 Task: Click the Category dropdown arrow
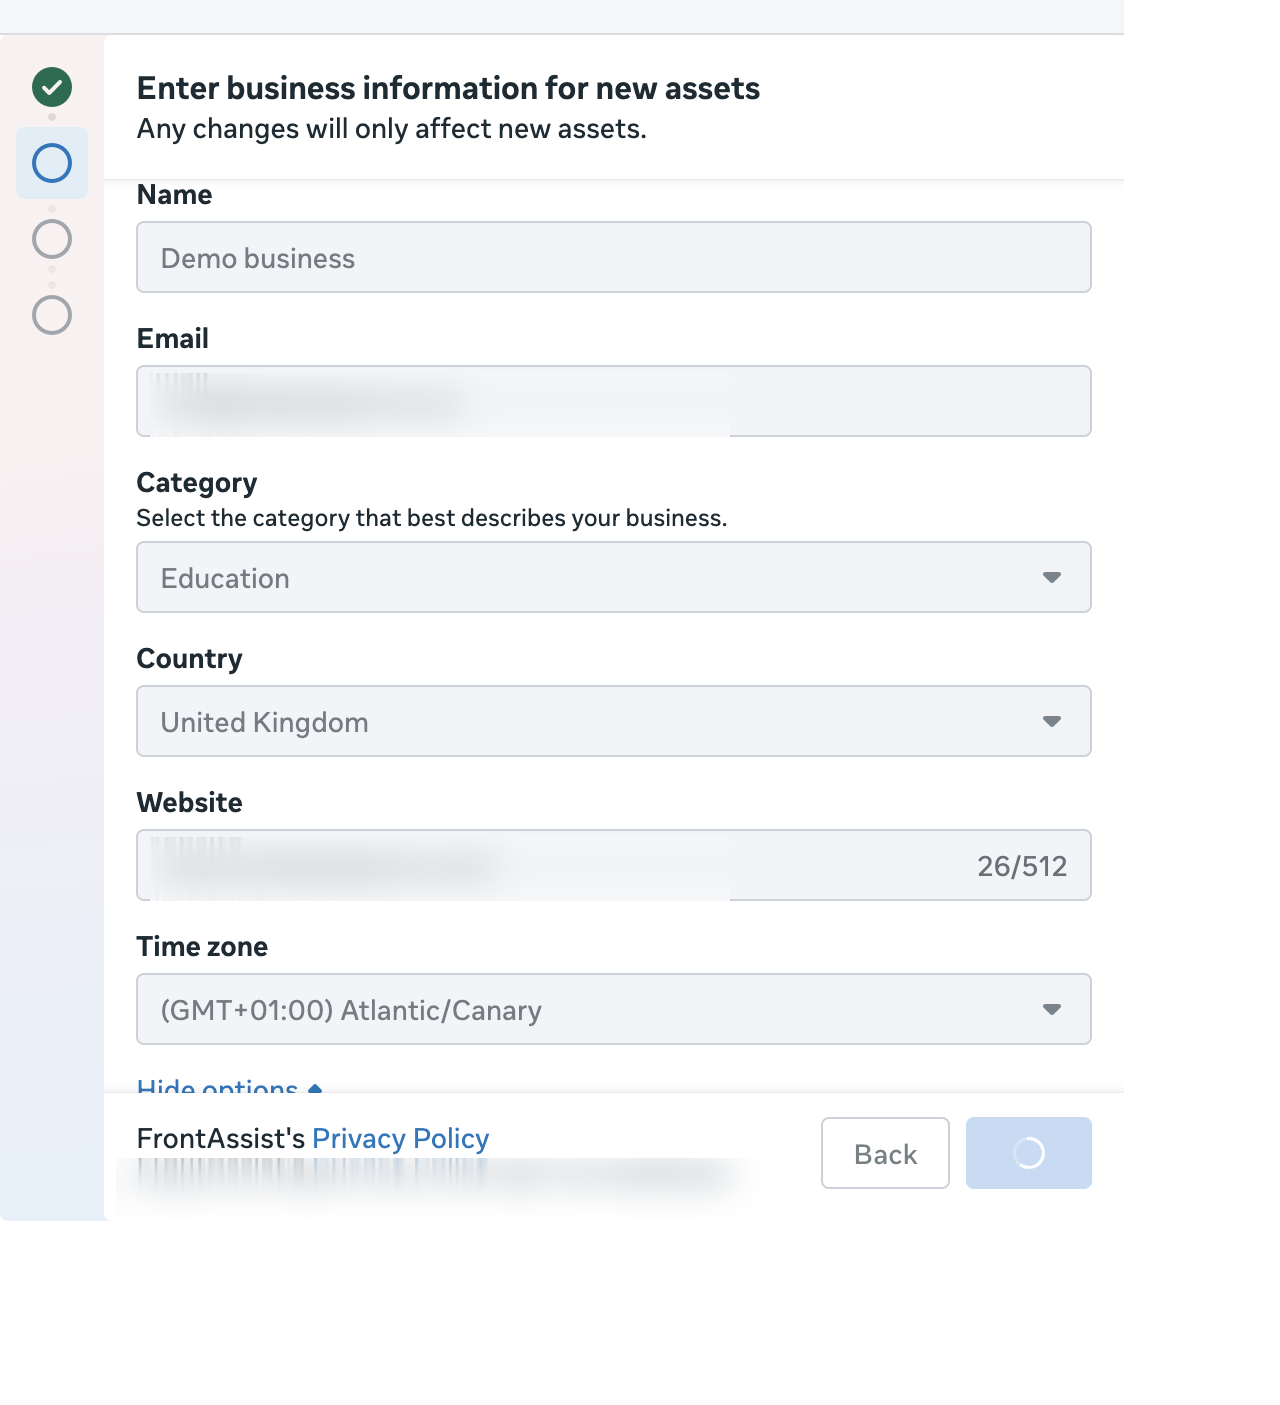click(1052, 577)
